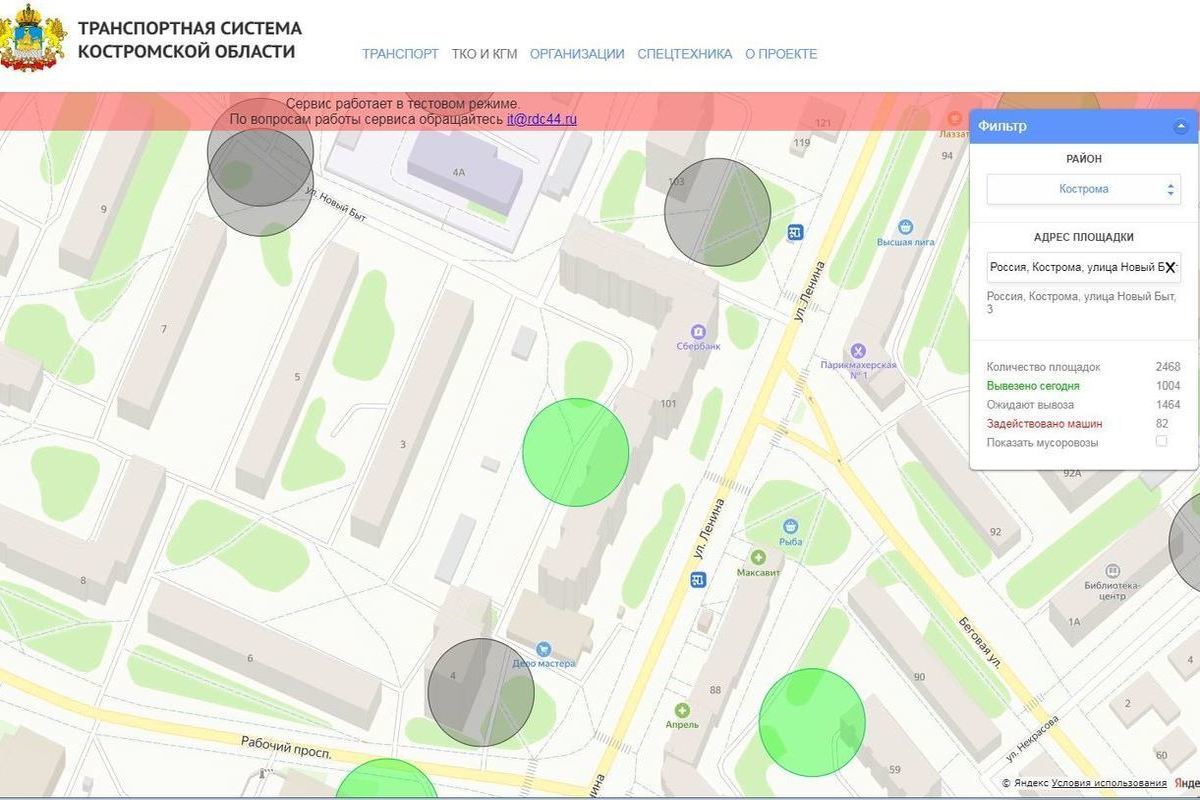The image size is (1200, 800).
Task: Click the Фильтр panel header title
Action: pos(1003,126)
